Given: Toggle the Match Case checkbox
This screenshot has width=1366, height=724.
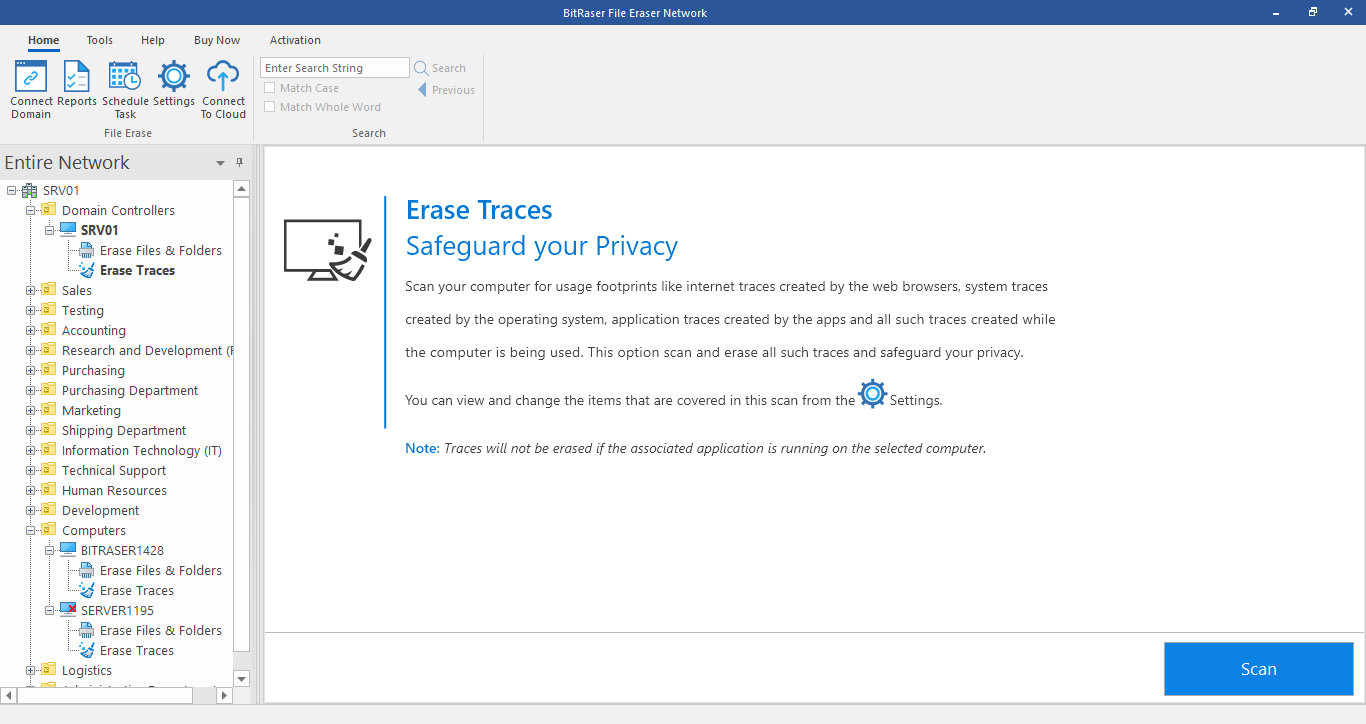Looking at the screenshot, I should click(x=269, y=88).
